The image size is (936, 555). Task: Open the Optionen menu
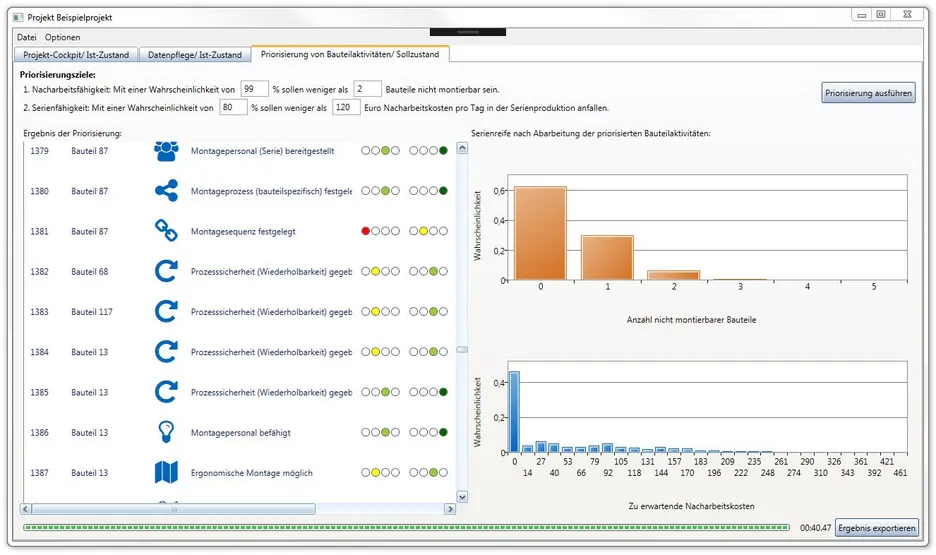(63, 37)
